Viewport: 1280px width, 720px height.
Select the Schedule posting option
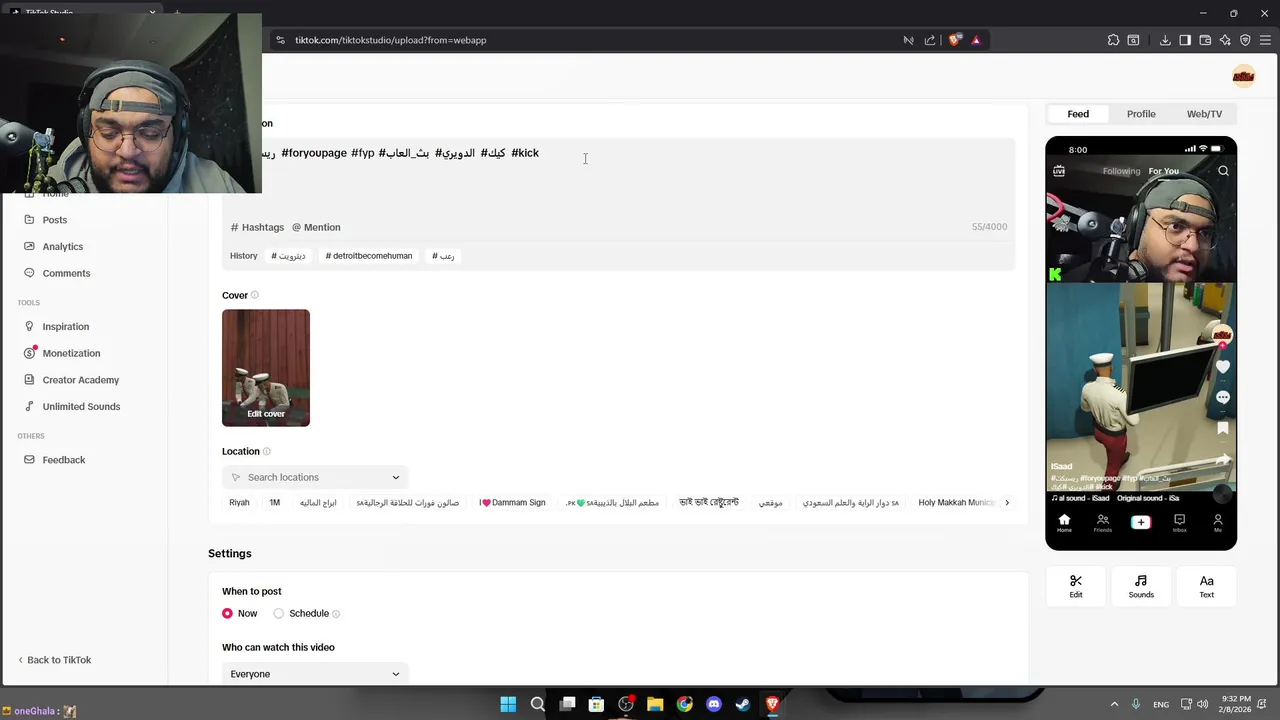tap(279, 614)
